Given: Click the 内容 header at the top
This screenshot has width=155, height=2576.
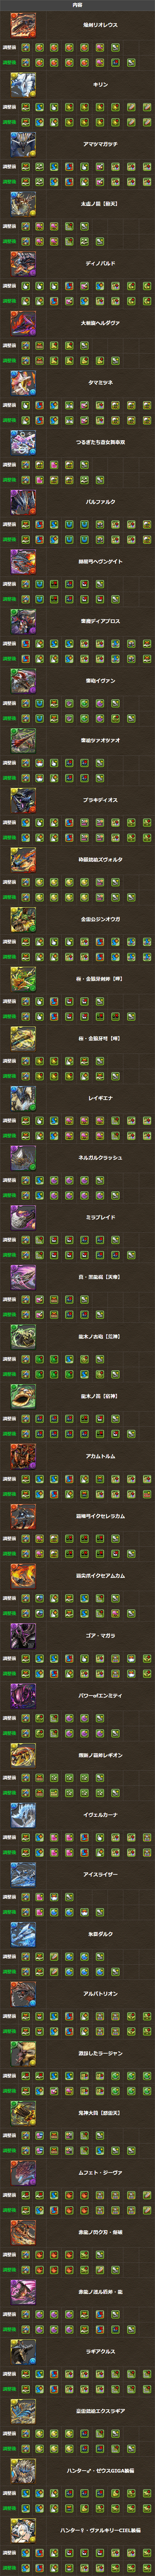Looking at the screenshot, I should click(x=77, y=5).
